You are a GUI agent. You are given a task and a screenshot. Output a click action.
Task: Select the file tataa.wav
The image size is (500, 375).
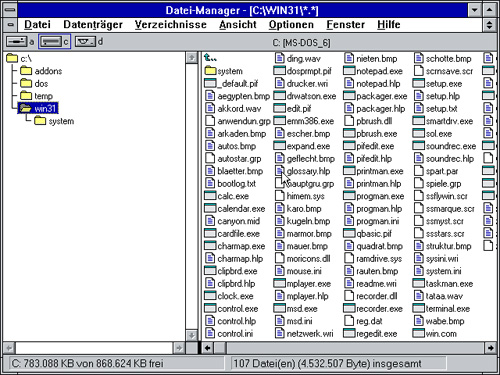click(x=438, y=296)
